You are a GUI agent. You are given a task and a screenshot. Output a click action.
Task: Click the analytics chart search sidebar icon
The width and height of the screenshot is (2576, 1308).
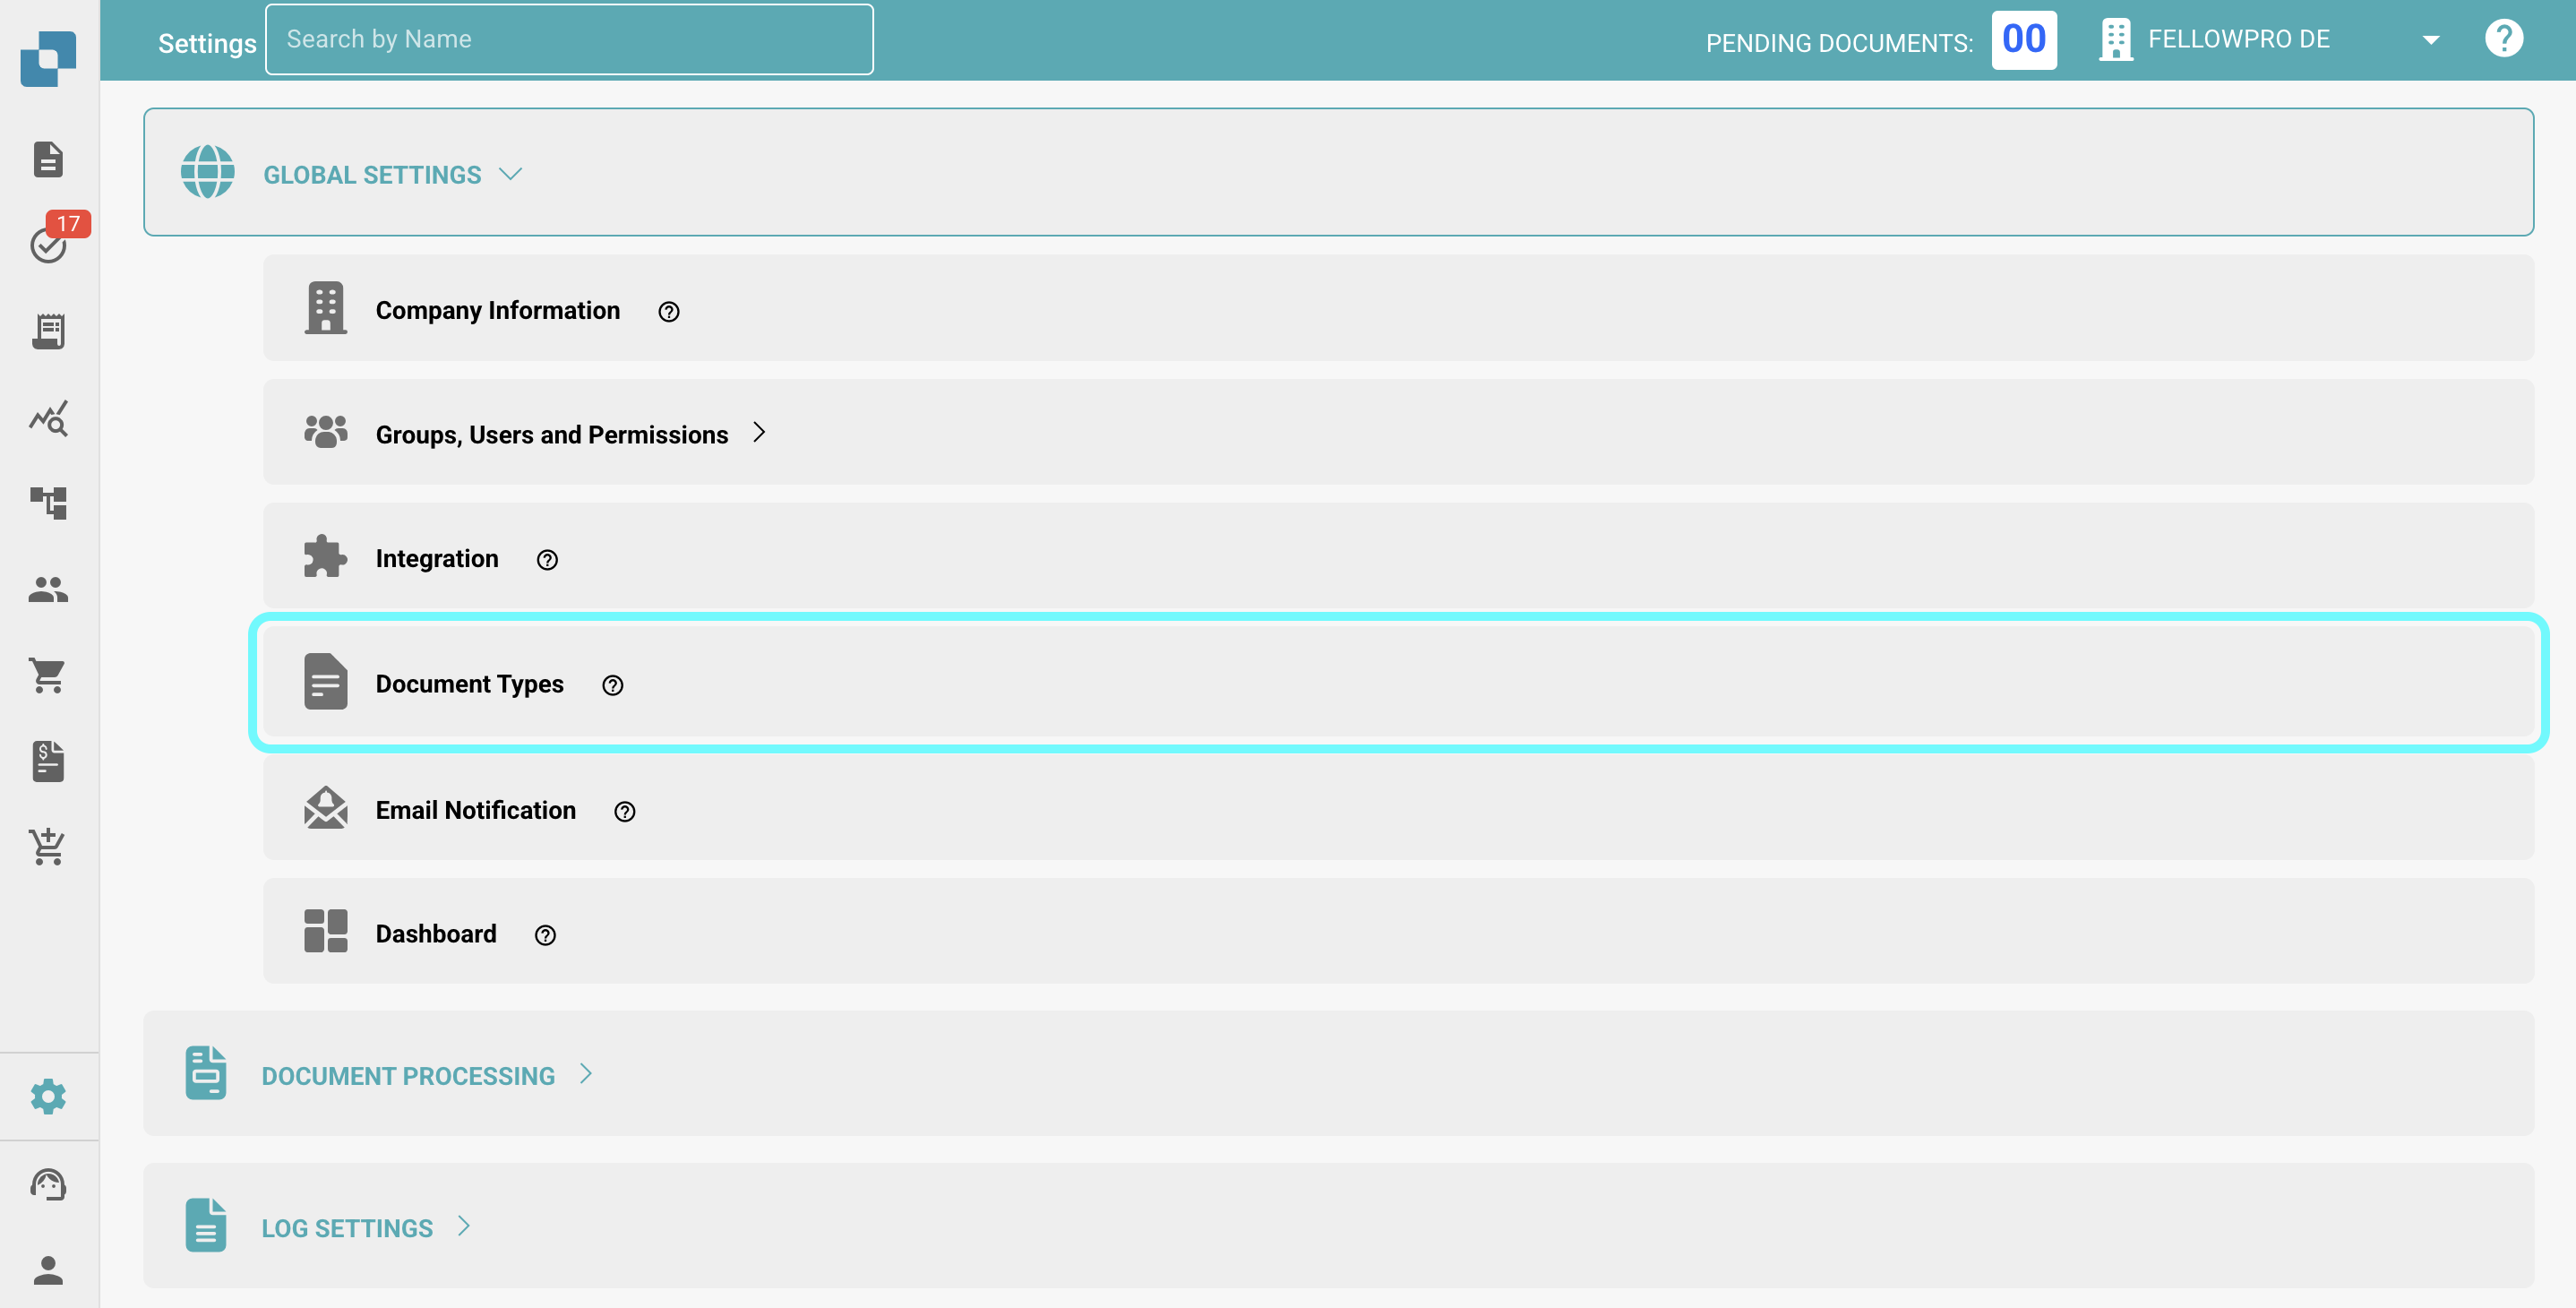pyautogui.click(x=48, y=418)
